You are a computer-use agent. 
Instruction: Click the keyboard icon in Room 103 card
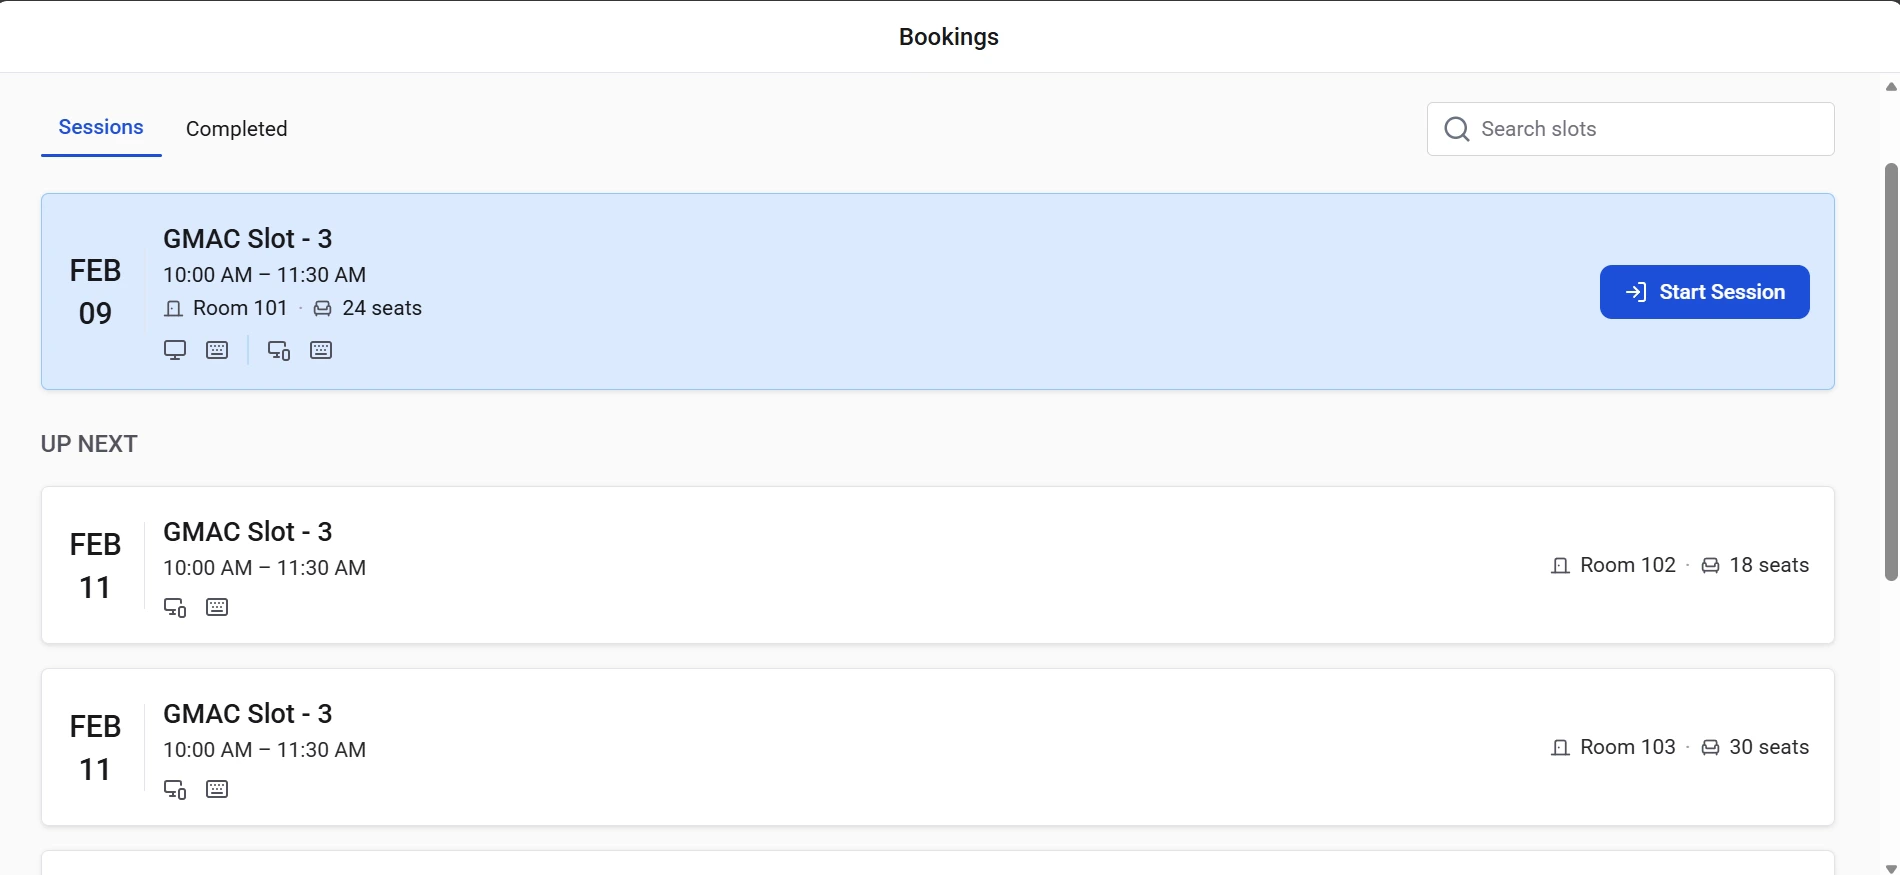[217, 789]
